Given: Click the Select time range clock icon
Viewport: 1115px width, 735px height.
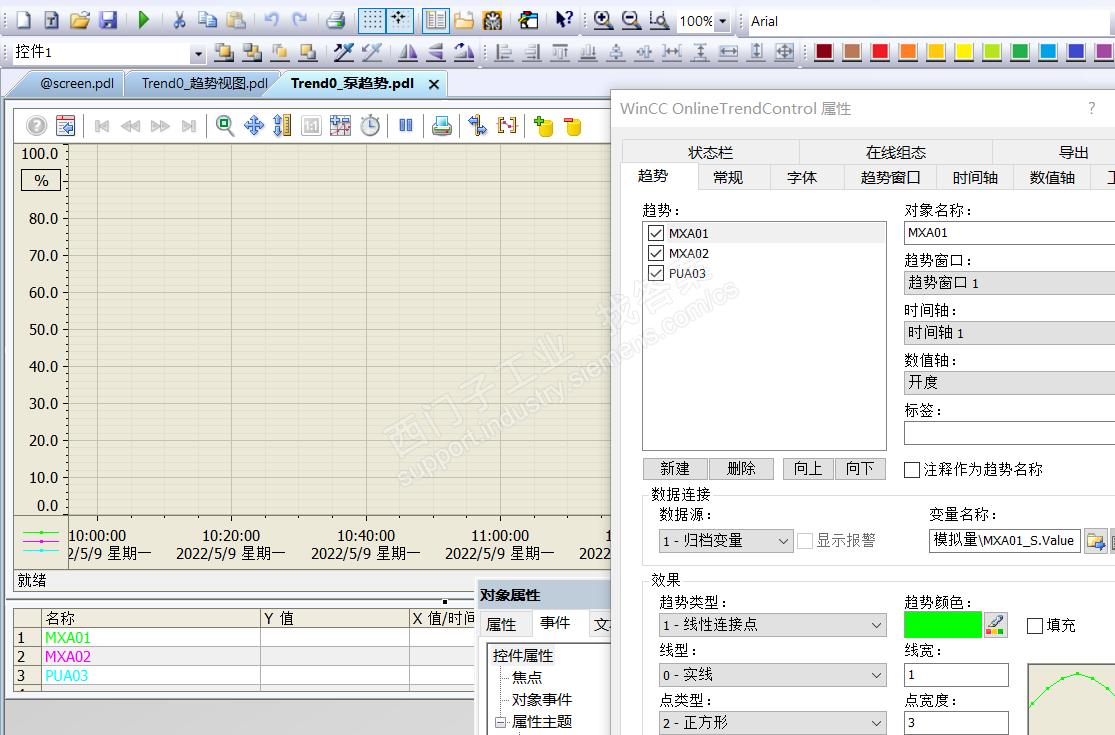Looking at the screenshot, I should pyautogui.click(x=370, y=126).
